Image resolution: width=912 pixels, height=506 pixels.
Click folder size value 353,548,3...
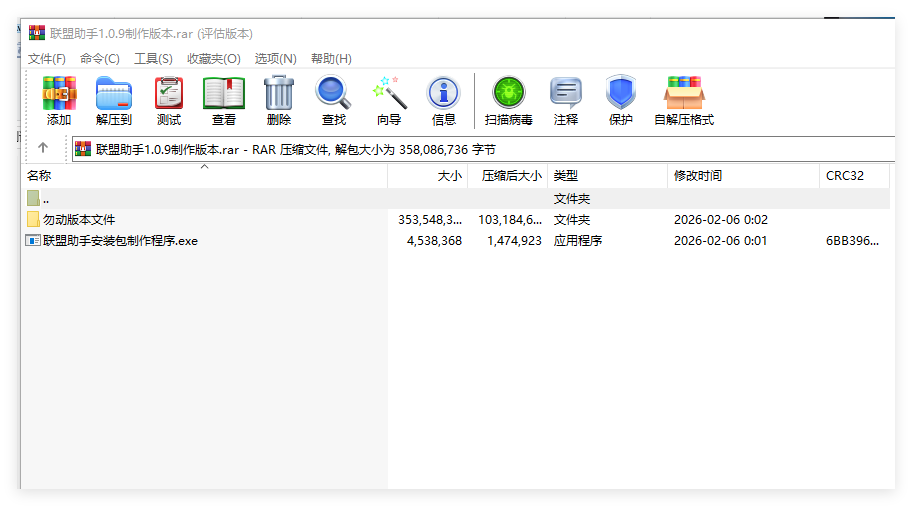430,220
